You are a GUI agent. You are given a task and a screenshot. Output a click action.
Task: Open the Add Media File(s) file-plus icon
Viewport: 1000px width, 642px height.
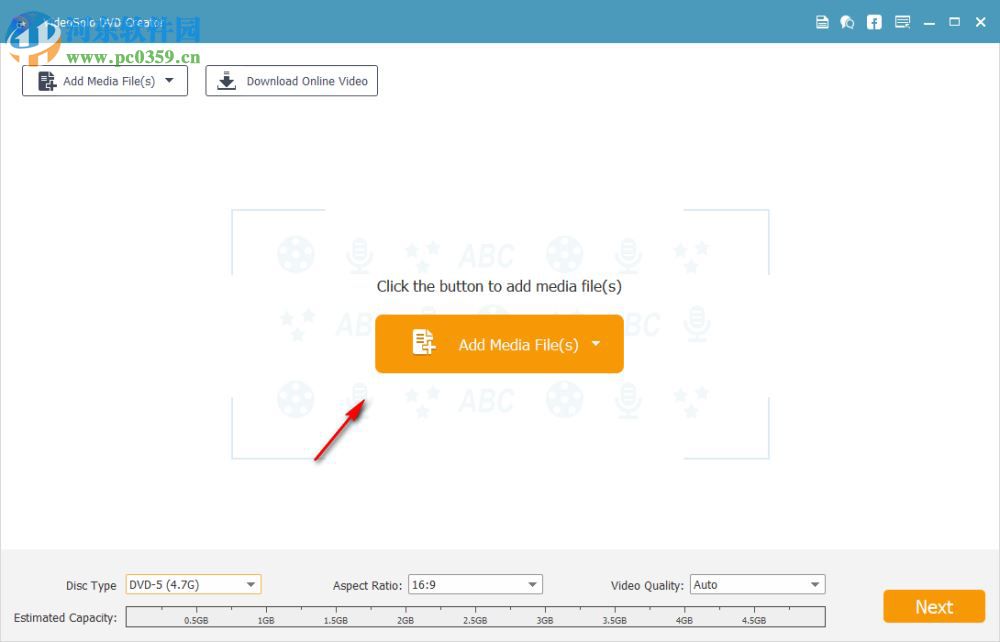click(x=47, y=81)
